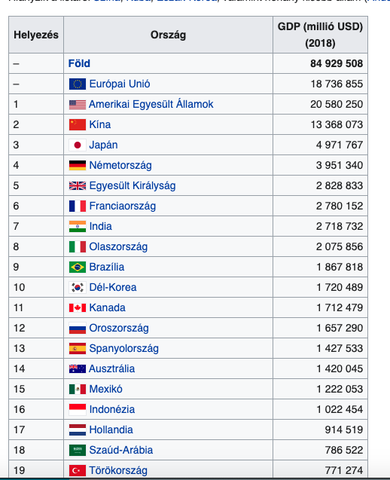
Task: Open the Olaszország link
Action: click(118, 247)
